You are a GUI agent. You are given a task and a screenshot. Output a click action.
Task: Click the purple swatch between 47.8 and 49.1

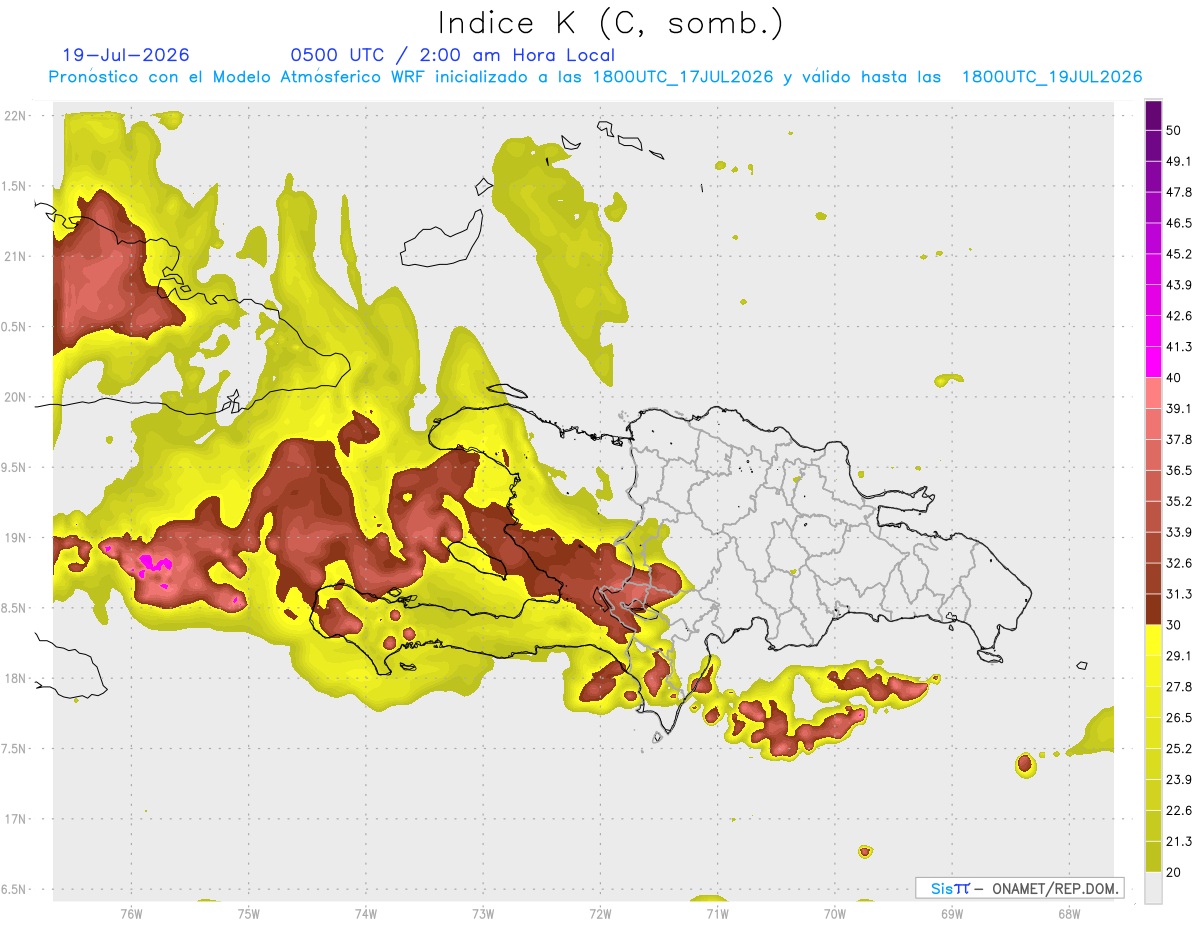pyautogui.click(x=1153, y=176)
